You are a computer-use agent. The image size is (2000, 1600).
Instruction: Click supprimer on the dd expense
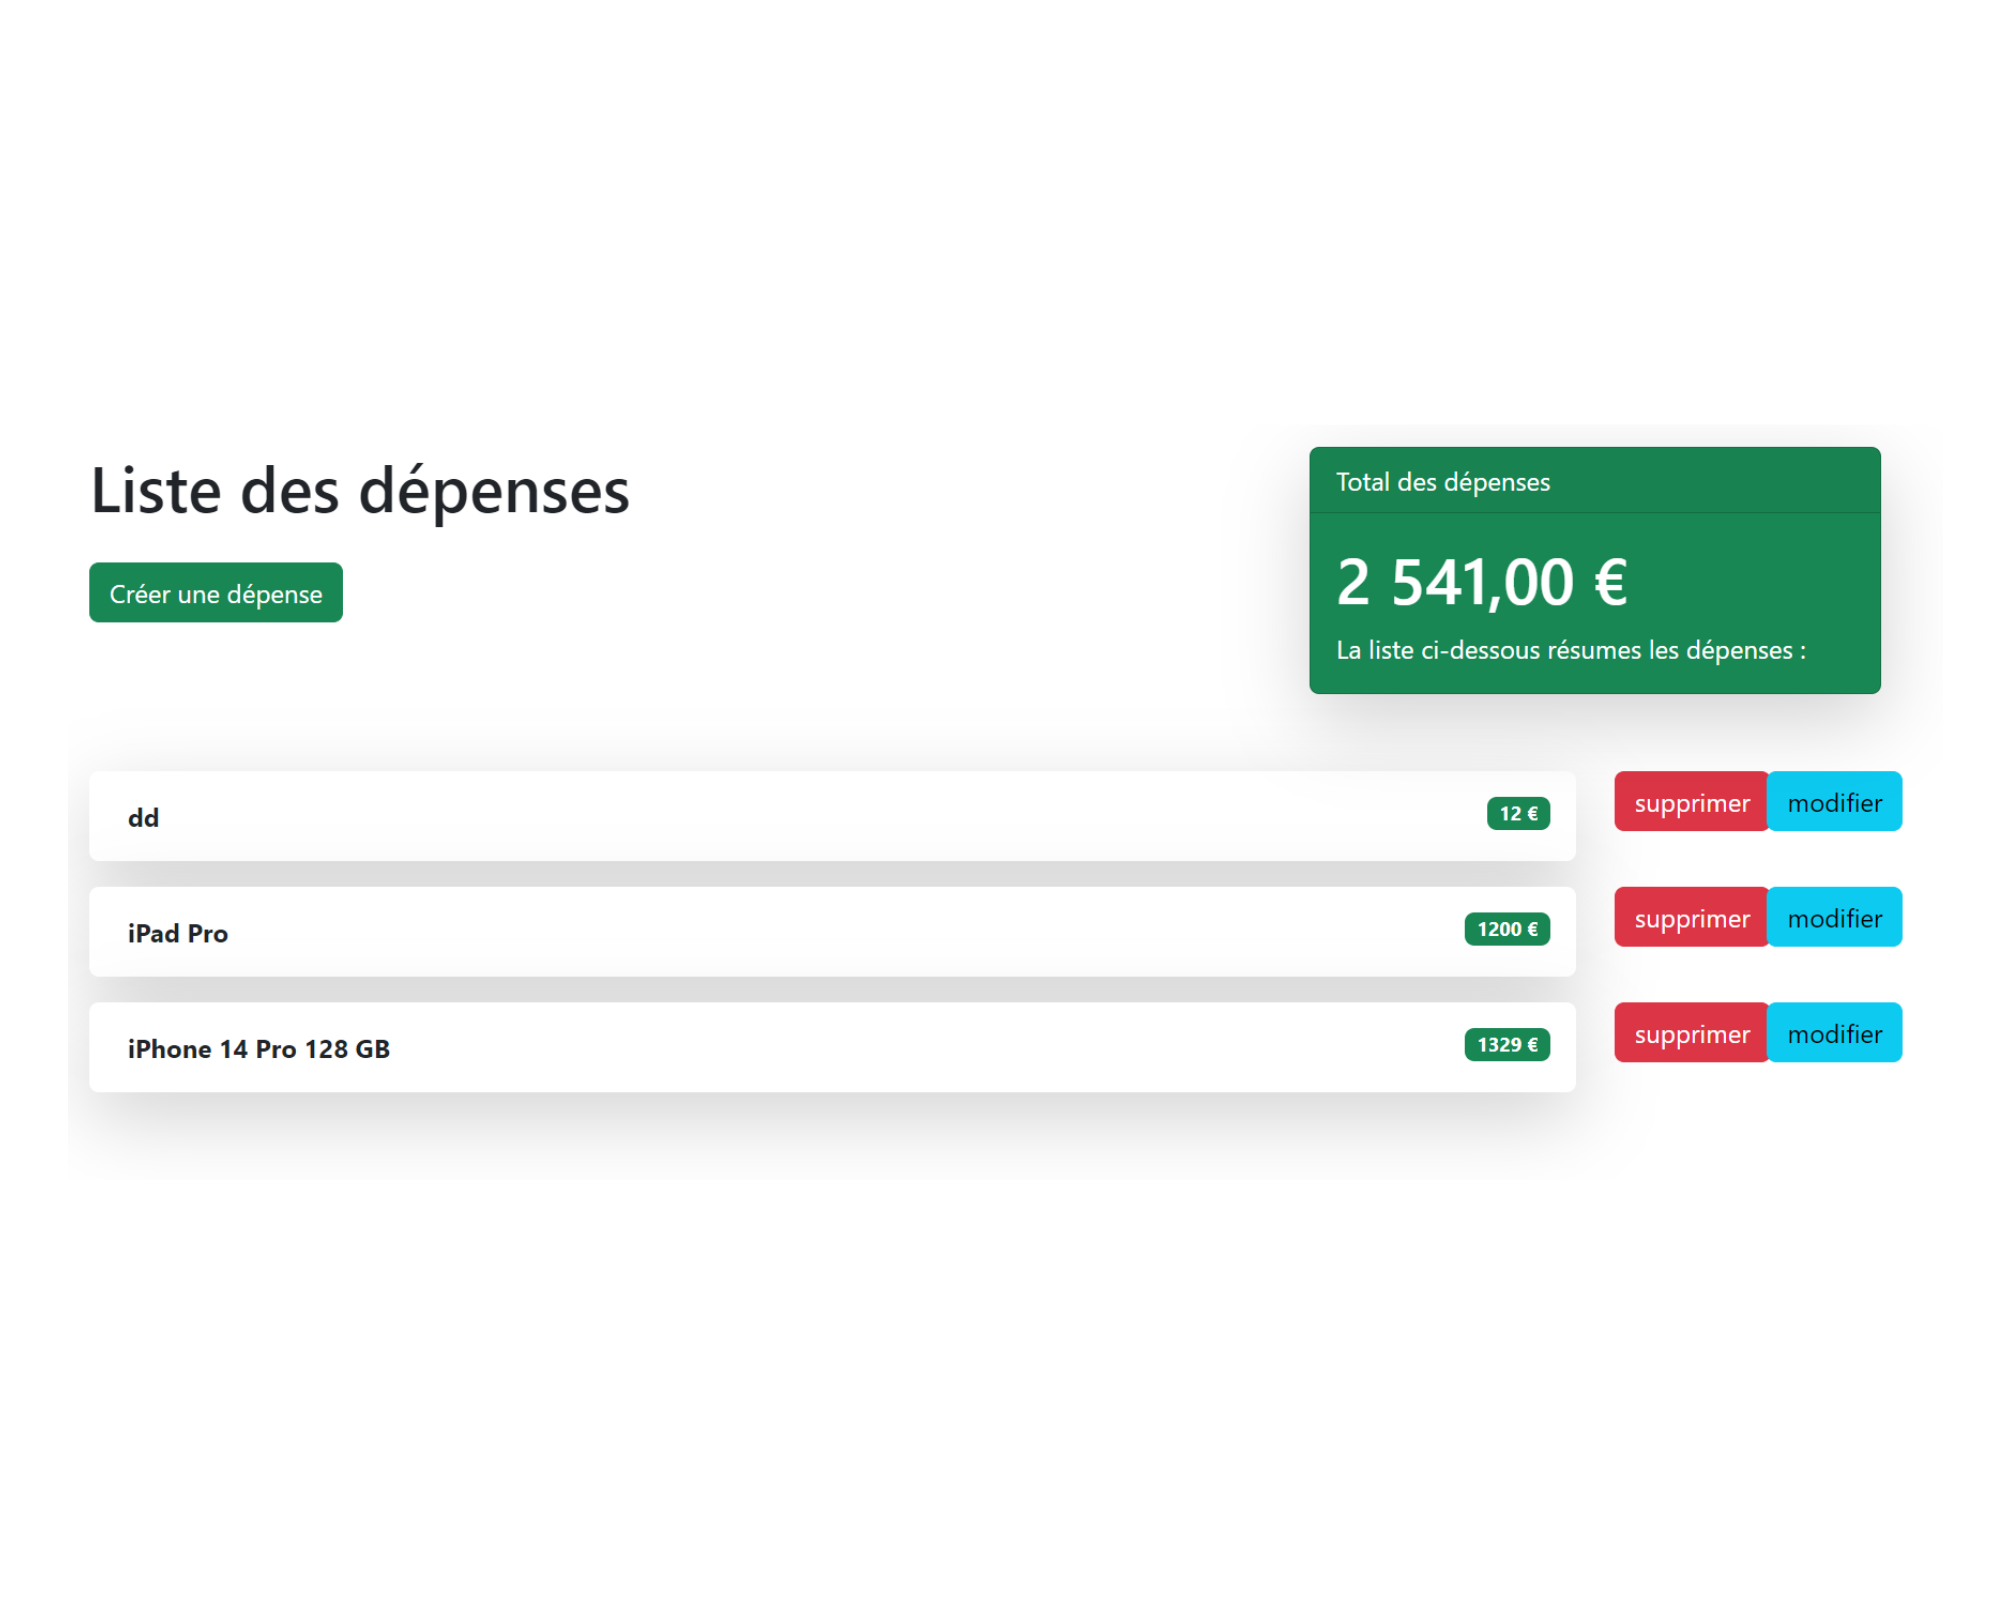tap(1690, 802)
